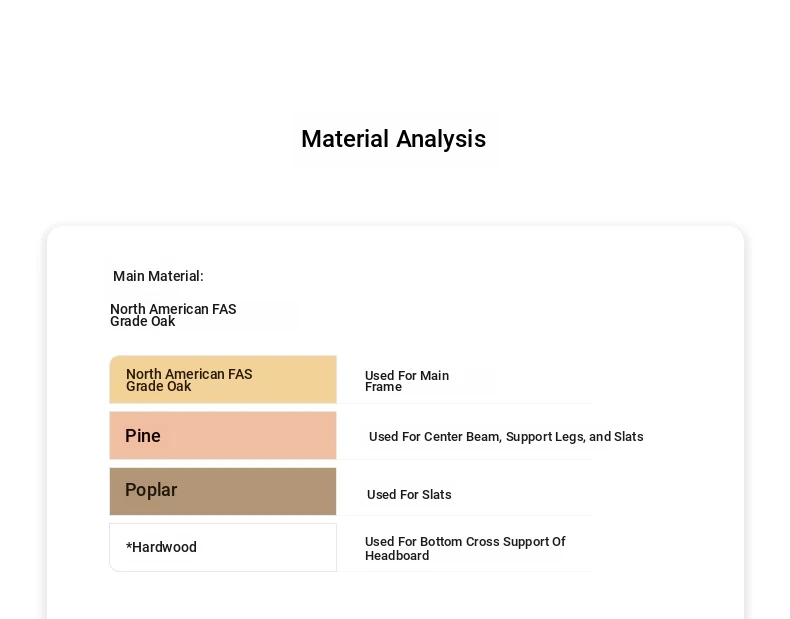Image resolution: width=790 pixels, height=619 pixels.
Task: Select the brown Poplar table cell
Action: click(222, 491)
